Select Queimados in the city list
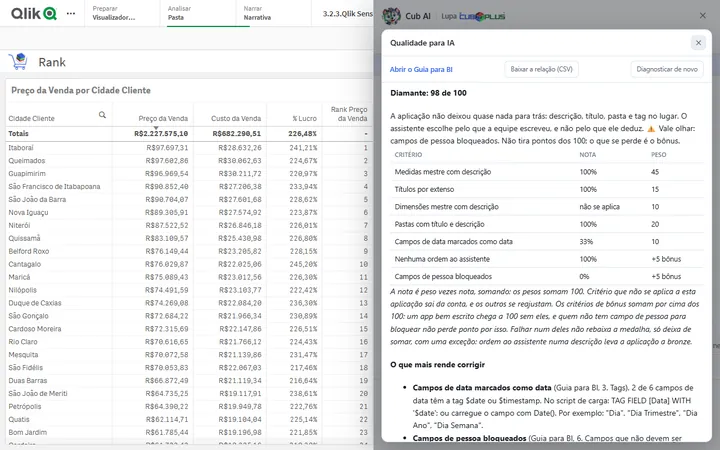The width and height of the screenshot is (720, 450). 27,161
